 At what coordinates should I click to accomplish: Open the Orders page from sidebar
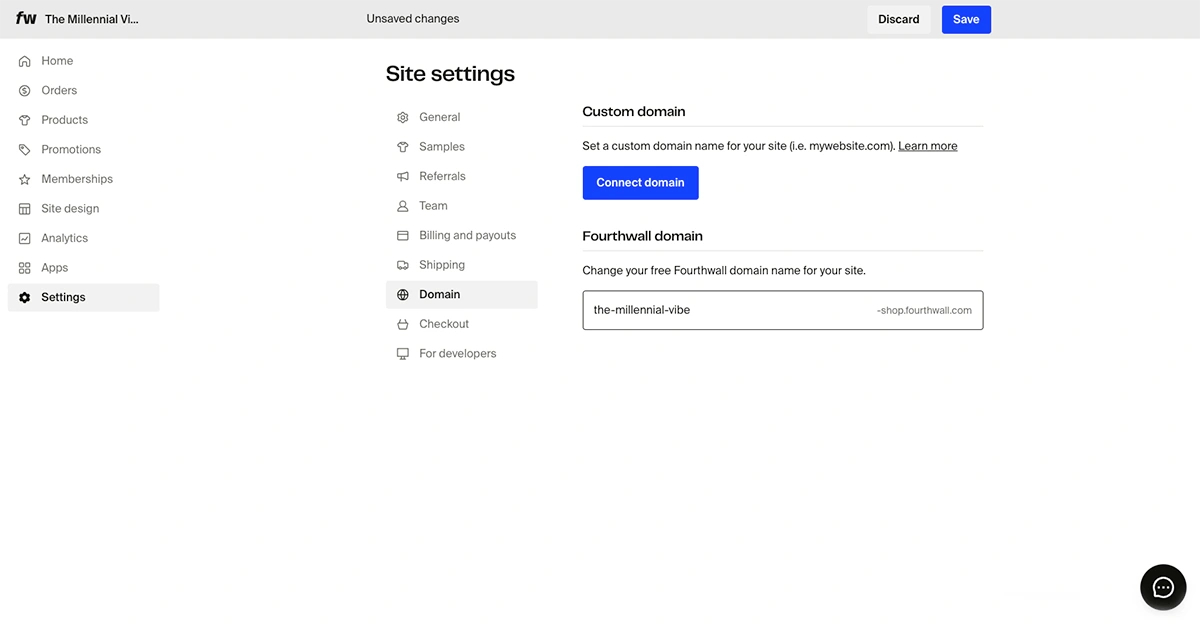pos(59,90)
